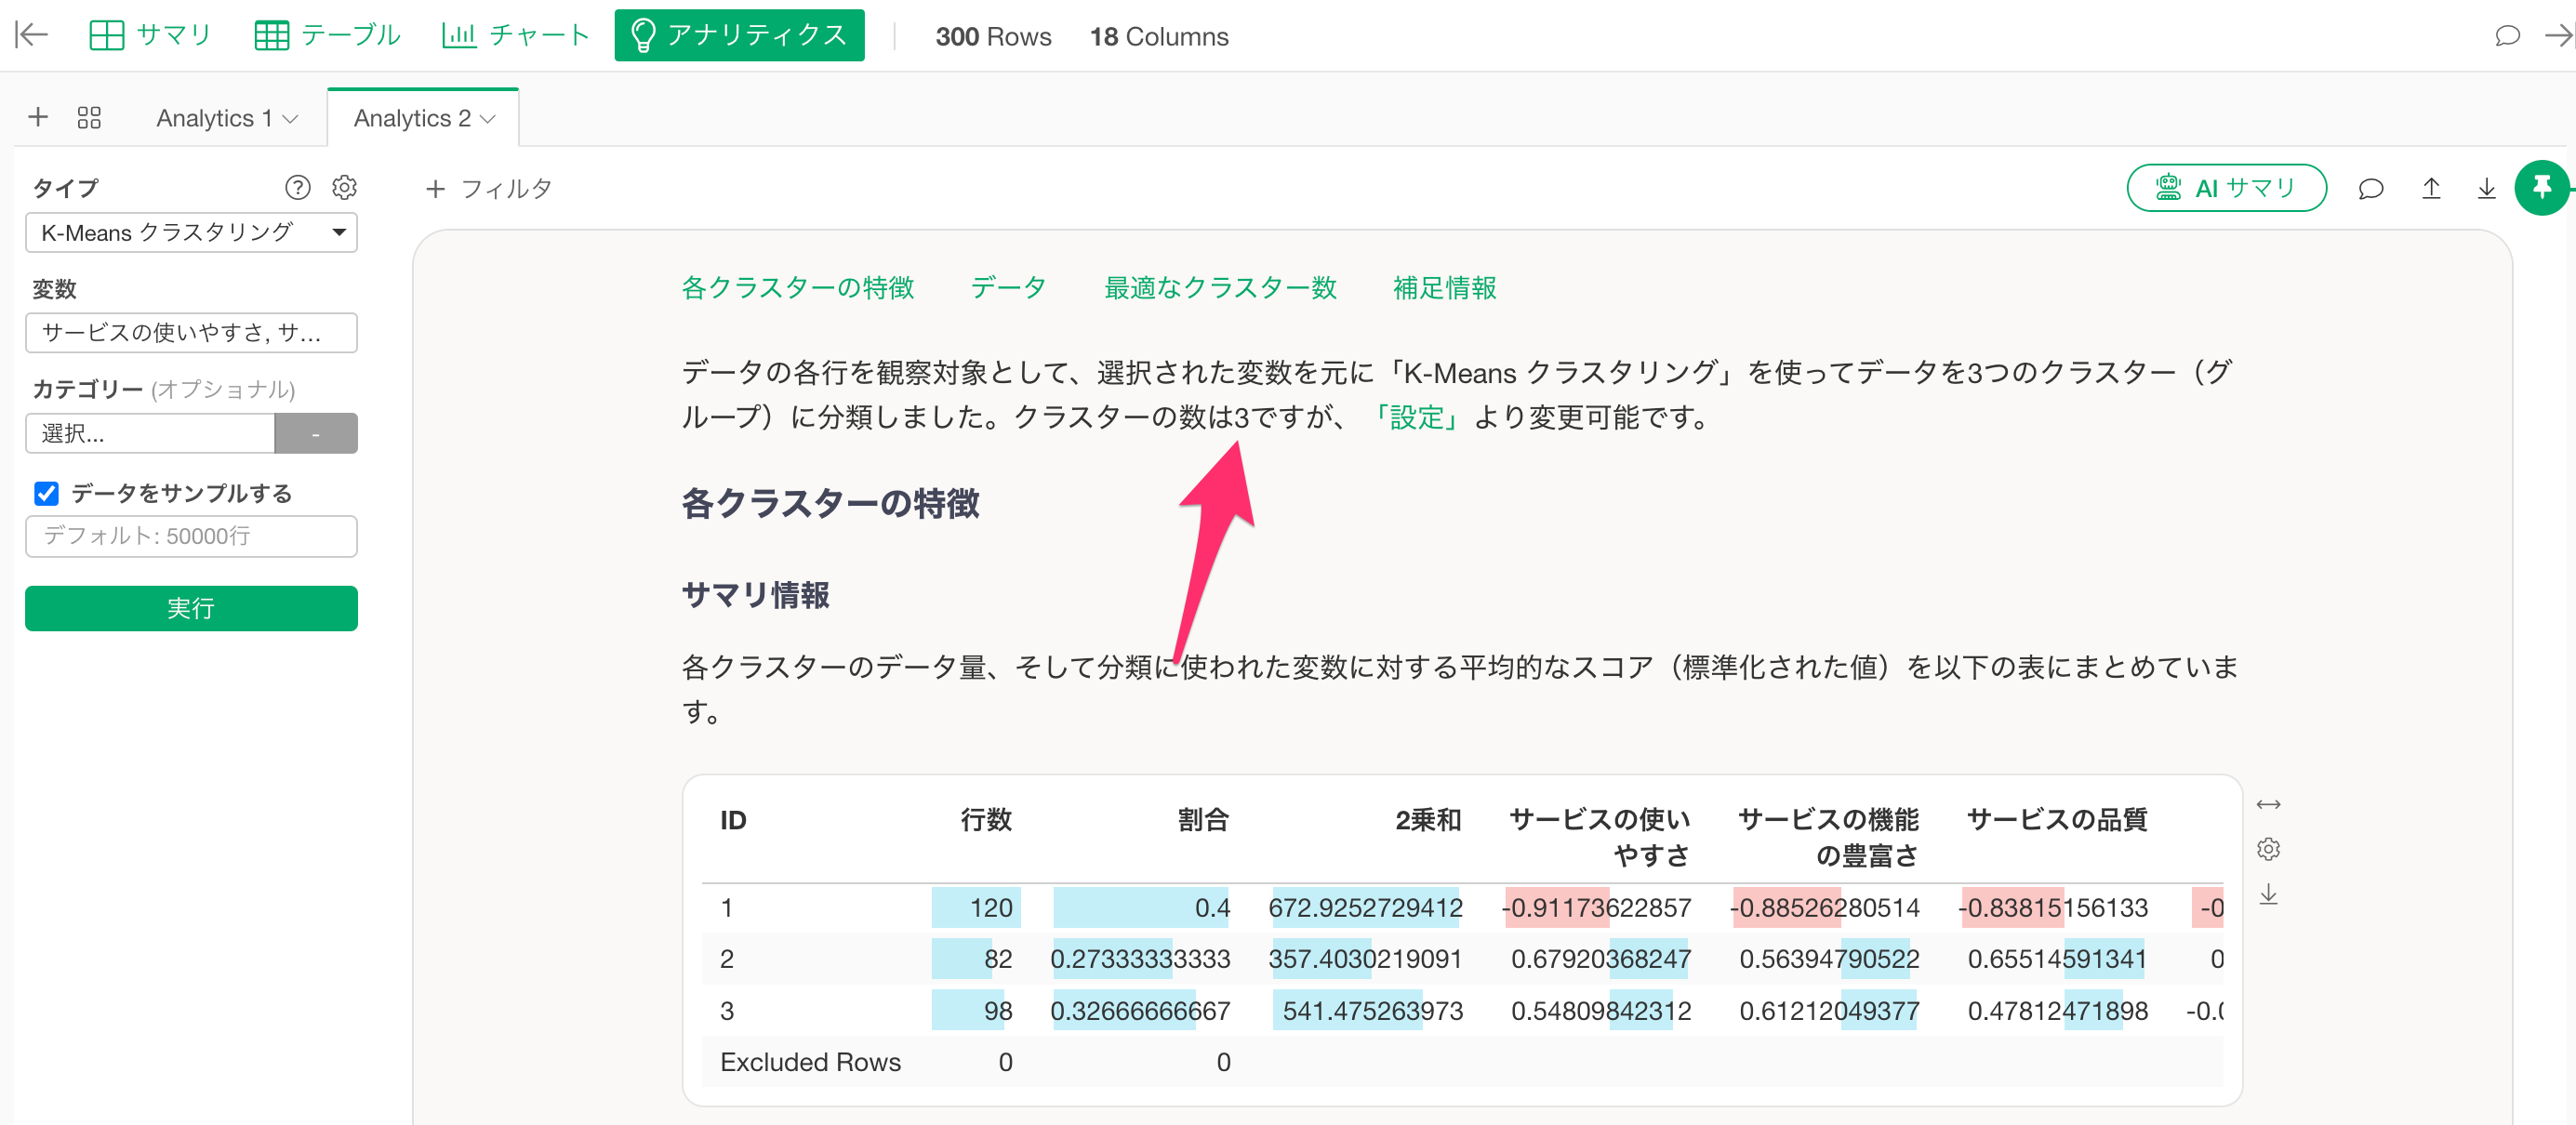
Task: Click the export upload icon
Action: tap(2431, 188)
